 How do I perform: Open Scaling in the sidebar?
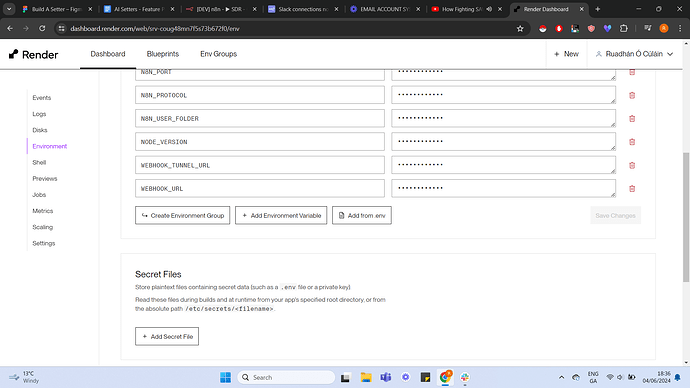coord(43,227)
